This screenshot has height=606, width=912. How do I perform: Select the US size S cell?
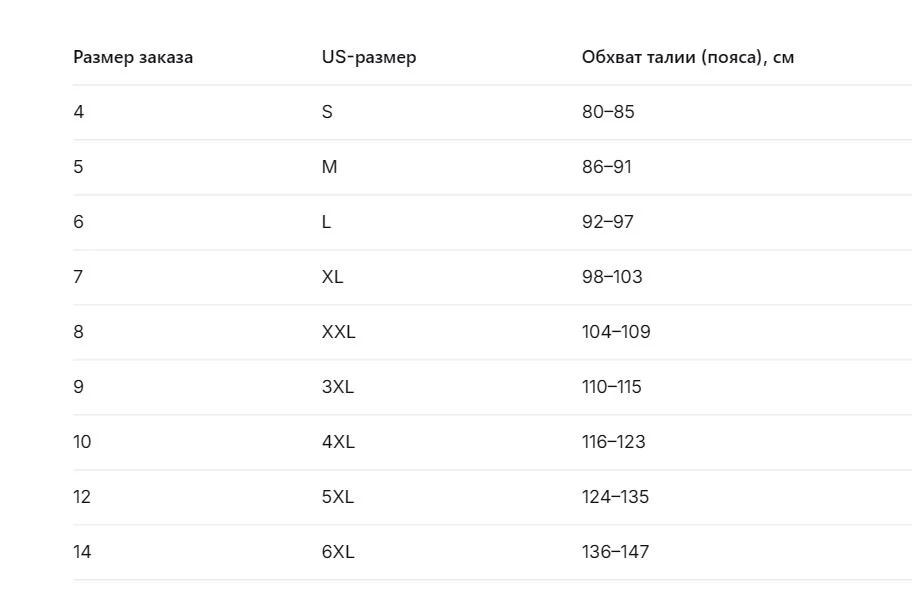[x=327, y=112]
